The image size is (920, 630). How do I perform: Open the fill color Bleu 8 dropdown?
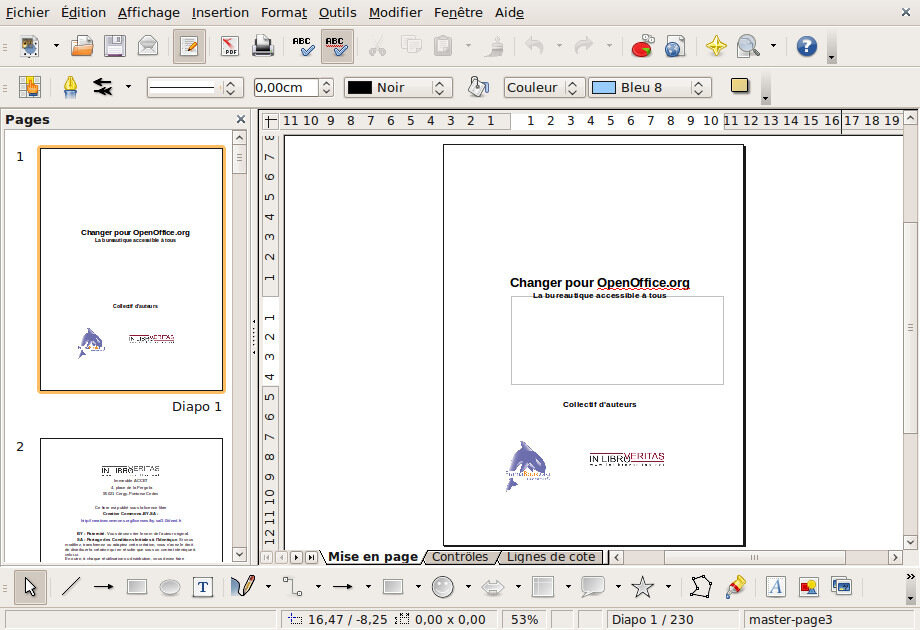pyautogui.click(x=649, y=88)
